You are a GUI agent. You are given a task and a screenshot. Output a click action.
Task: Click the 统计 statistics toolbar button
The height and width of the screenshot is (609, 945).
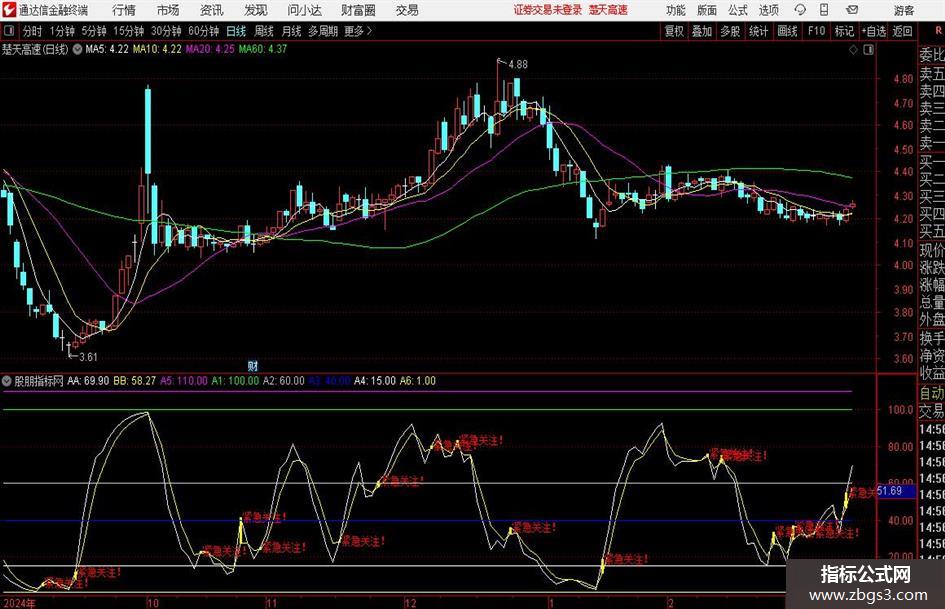(759, 31)
